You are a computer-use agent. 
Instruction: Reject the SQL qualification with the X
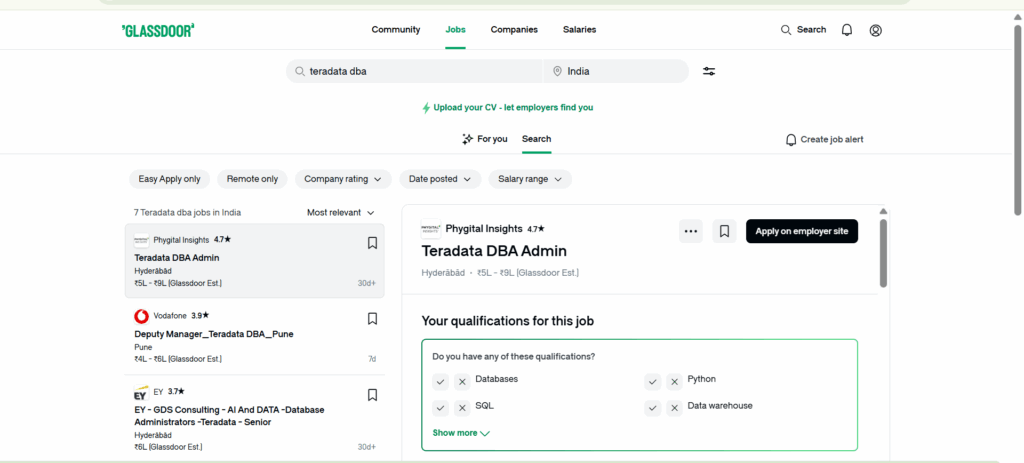coord(462,408)
